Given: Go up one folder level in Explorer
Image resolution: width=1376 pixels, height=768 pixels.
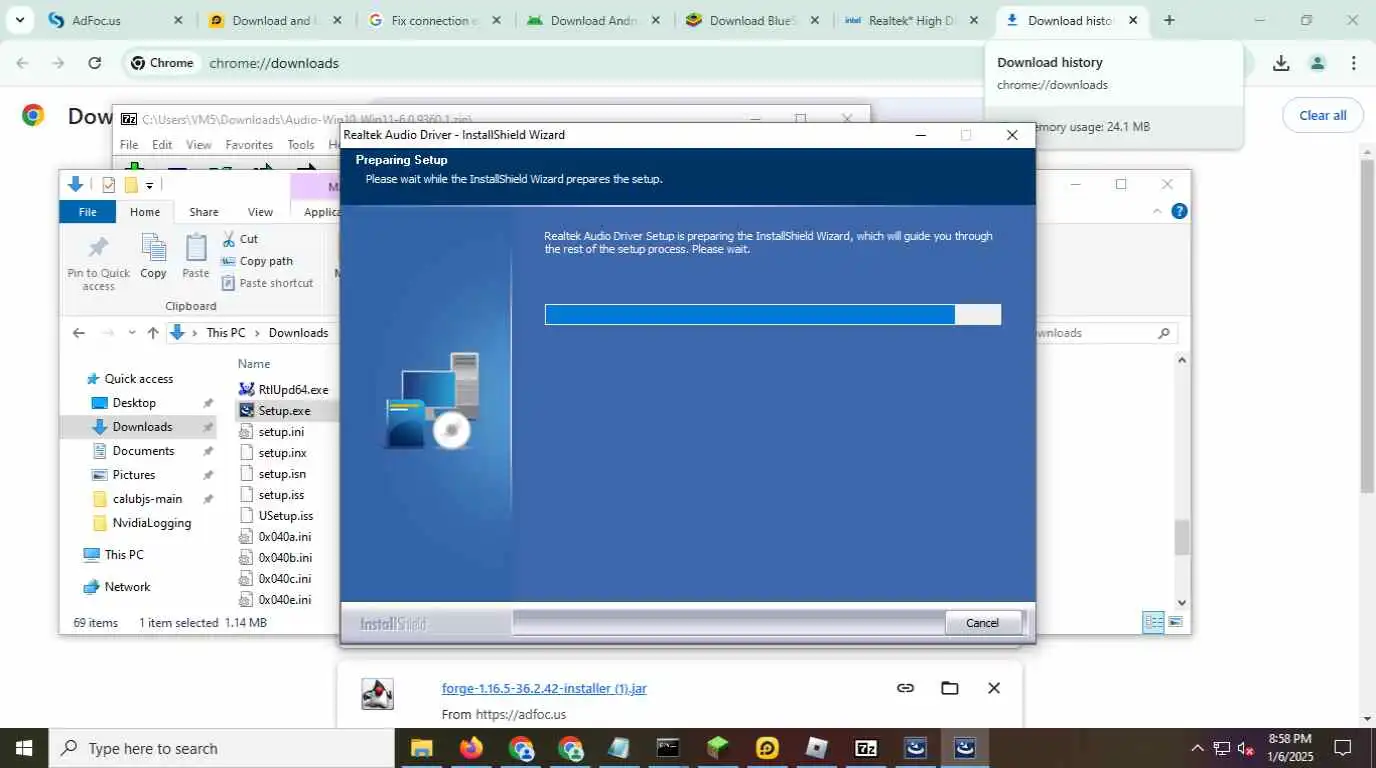Looking at the screenshot, I should [x=153, y=333].
